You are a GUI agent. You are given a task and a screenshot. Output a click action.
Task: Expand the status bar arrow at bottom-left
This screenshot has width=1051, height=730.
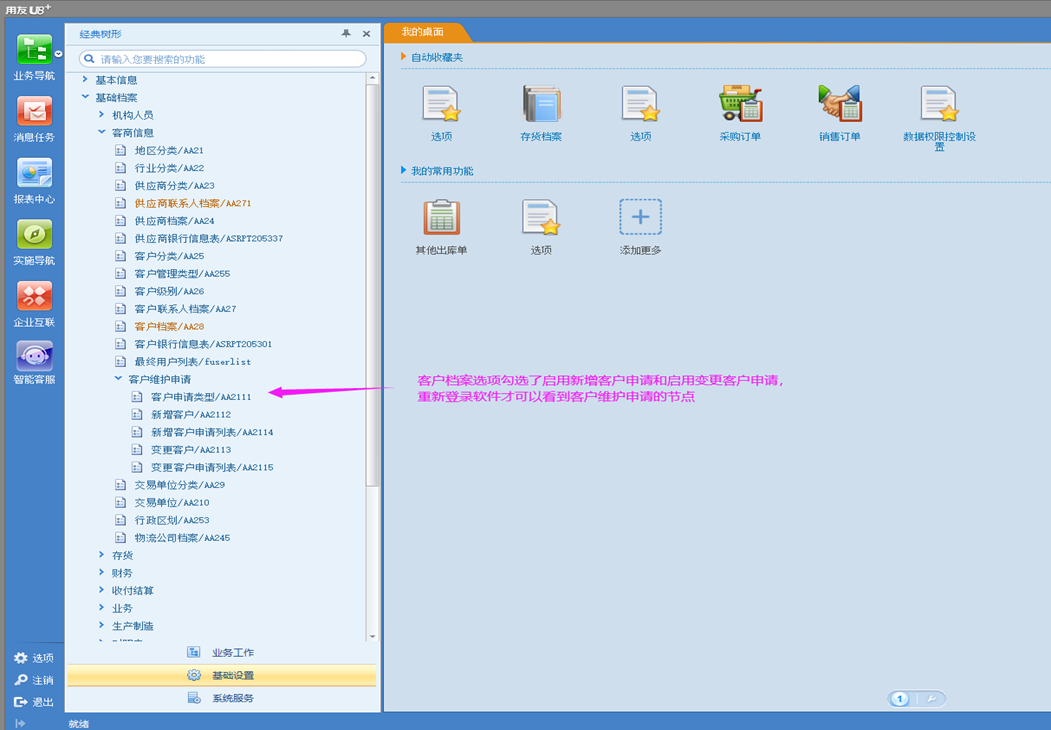pos(20,723)
